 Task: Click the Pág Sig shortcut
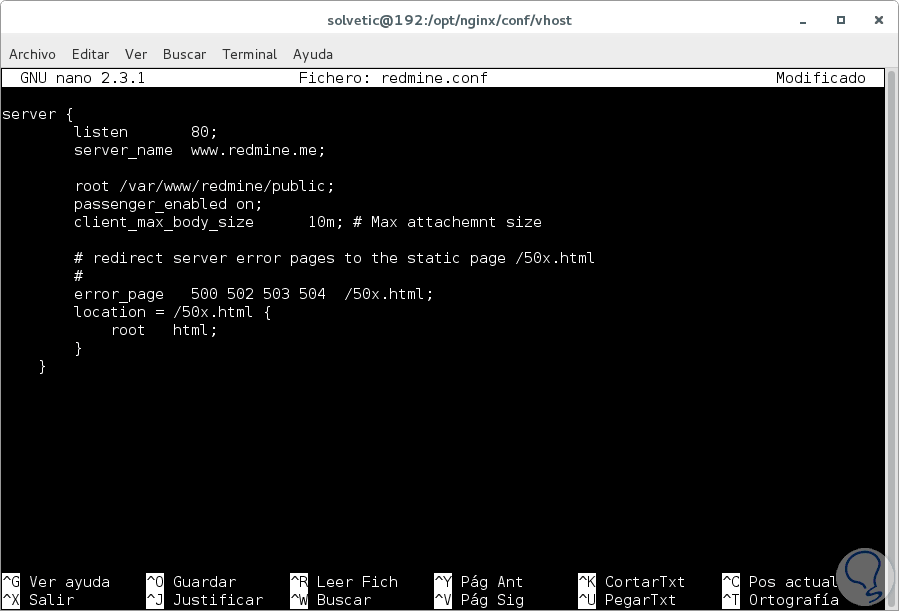coord(493,599)
